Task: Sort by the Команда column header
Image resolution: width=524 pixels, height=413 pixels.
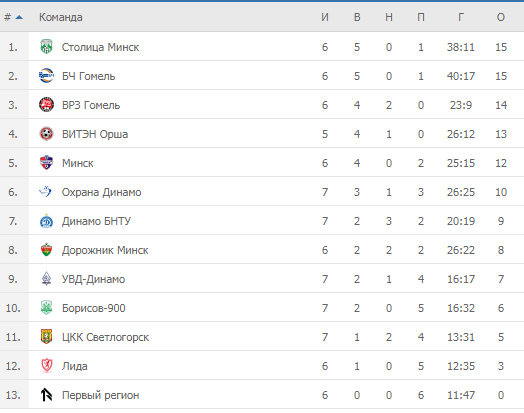Action: pos(60,17)
